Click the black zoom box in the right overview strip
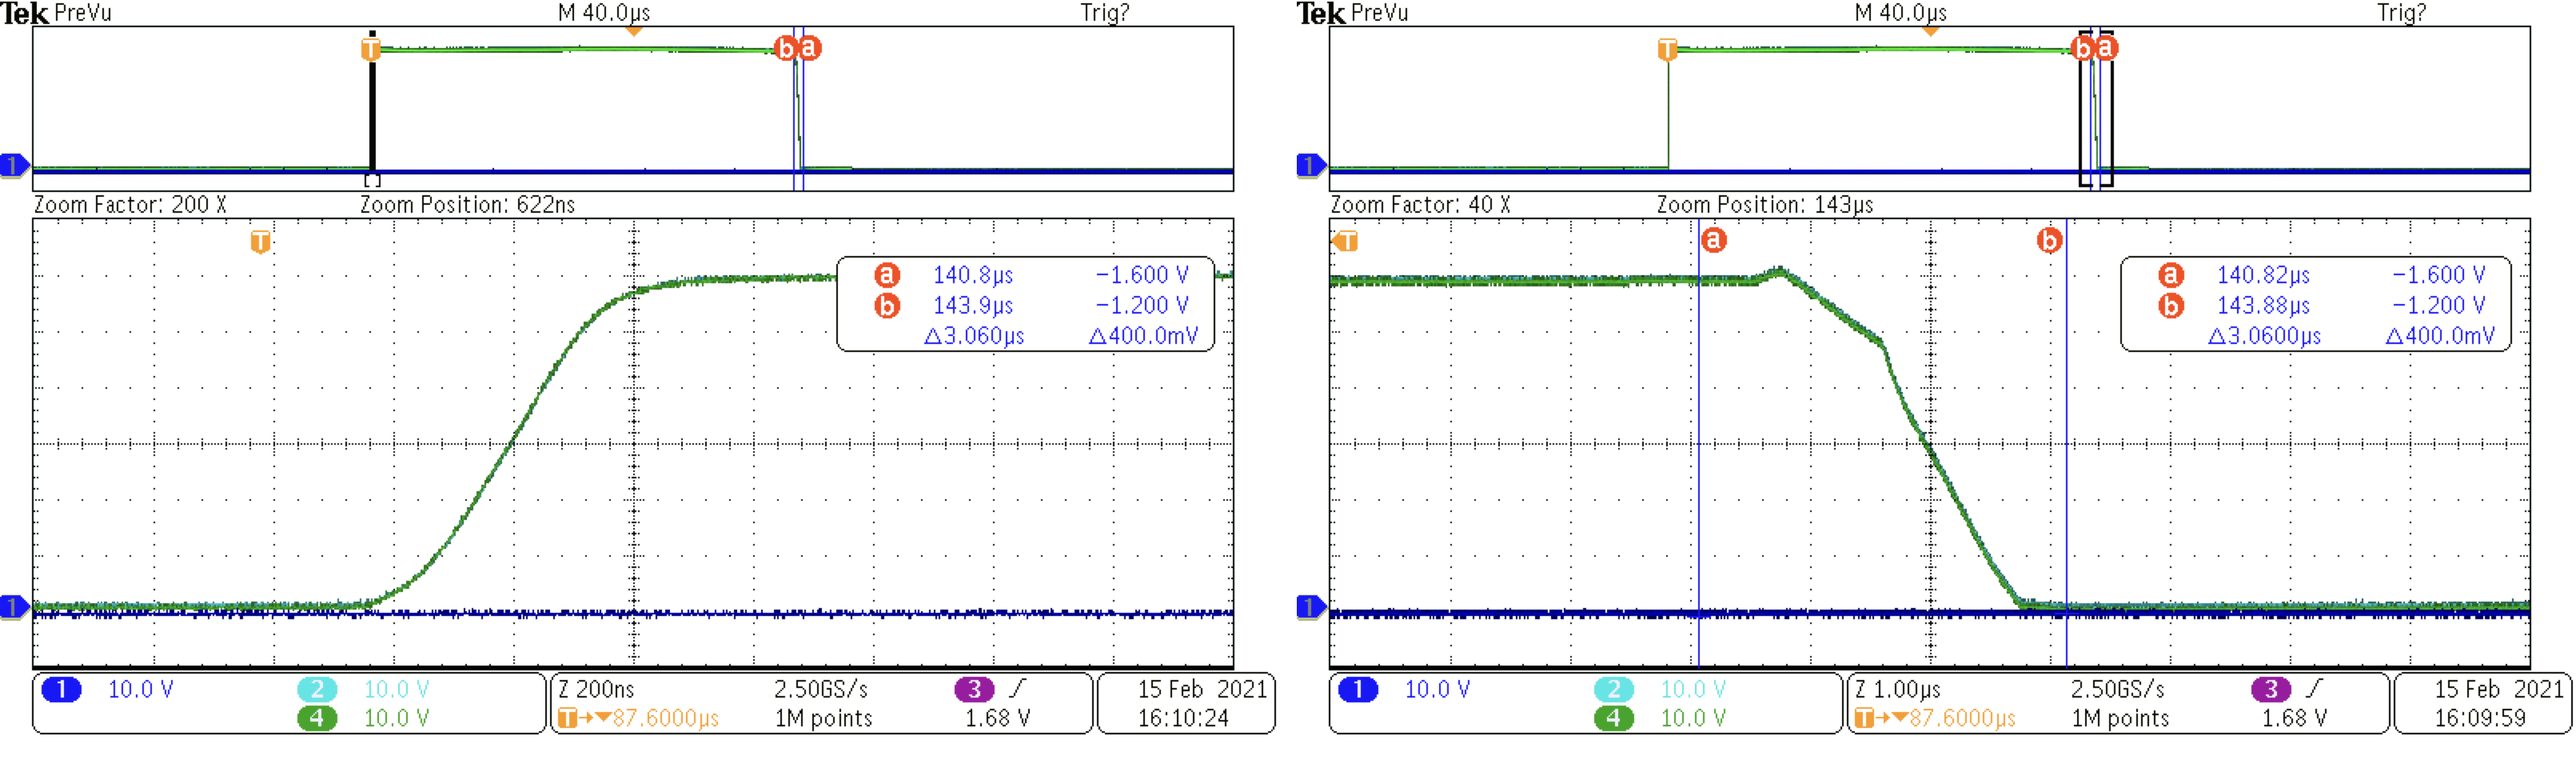 tap(2096, 108)
